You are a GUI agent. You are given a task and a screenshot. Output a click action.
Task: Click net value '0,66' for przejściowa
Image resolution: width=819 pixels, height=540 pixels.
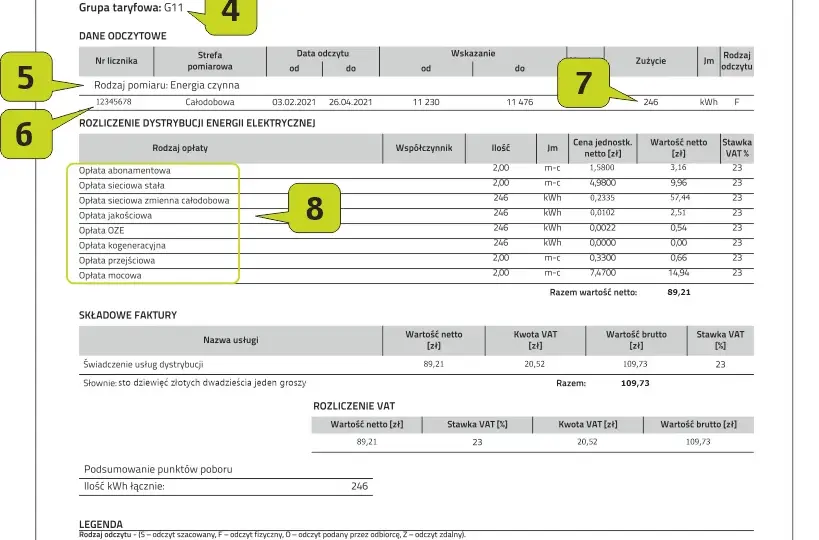(x=679, y=258)
